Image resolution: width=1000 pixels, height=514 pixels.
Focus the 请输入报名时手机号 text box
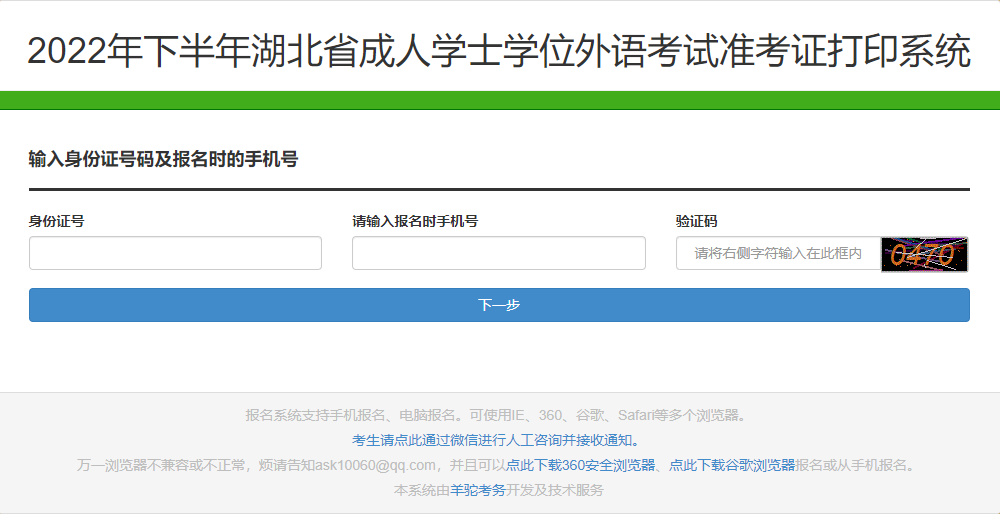pyautogui.click(x=498, y=253)
